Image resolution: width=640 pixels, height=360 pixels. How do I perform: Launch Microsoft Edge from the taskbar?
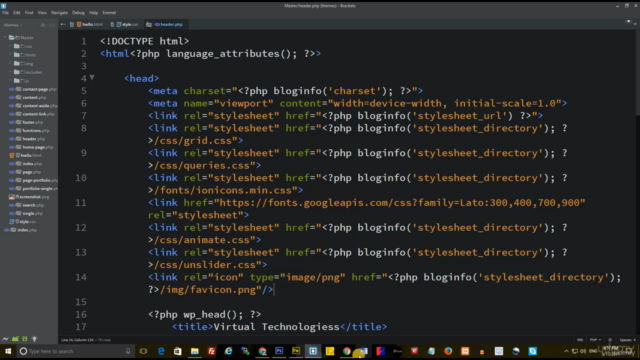pos(161,351)
